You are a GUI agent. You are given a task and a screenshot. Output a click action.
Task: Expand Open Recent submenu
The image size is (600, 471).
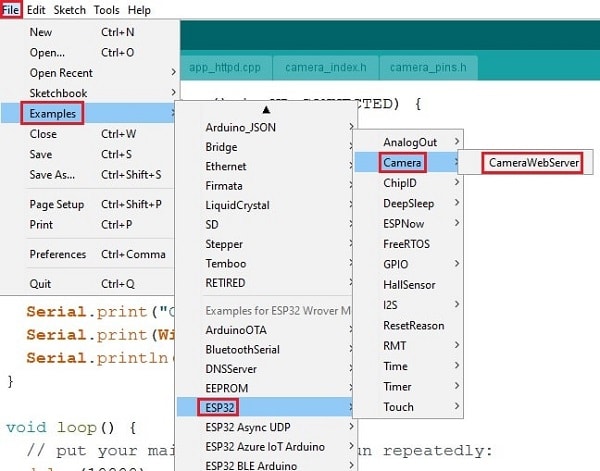click(x=90, y=73)
